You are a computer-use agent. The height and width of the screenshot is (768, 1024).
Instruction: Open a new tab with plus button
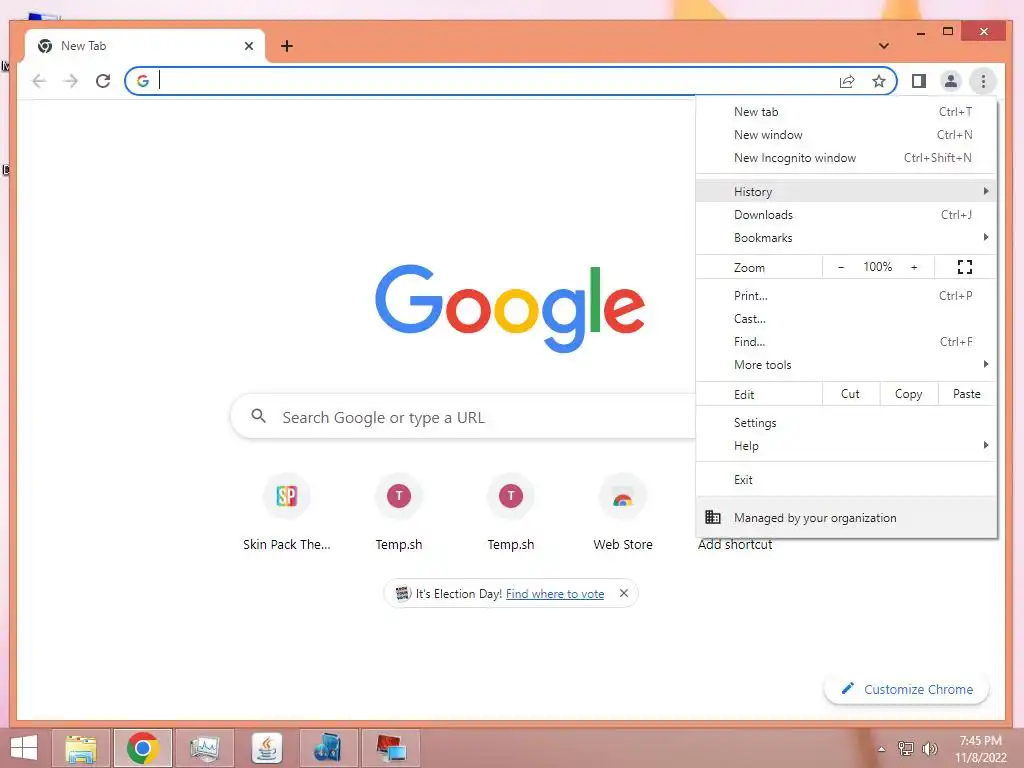pos(287,46)
